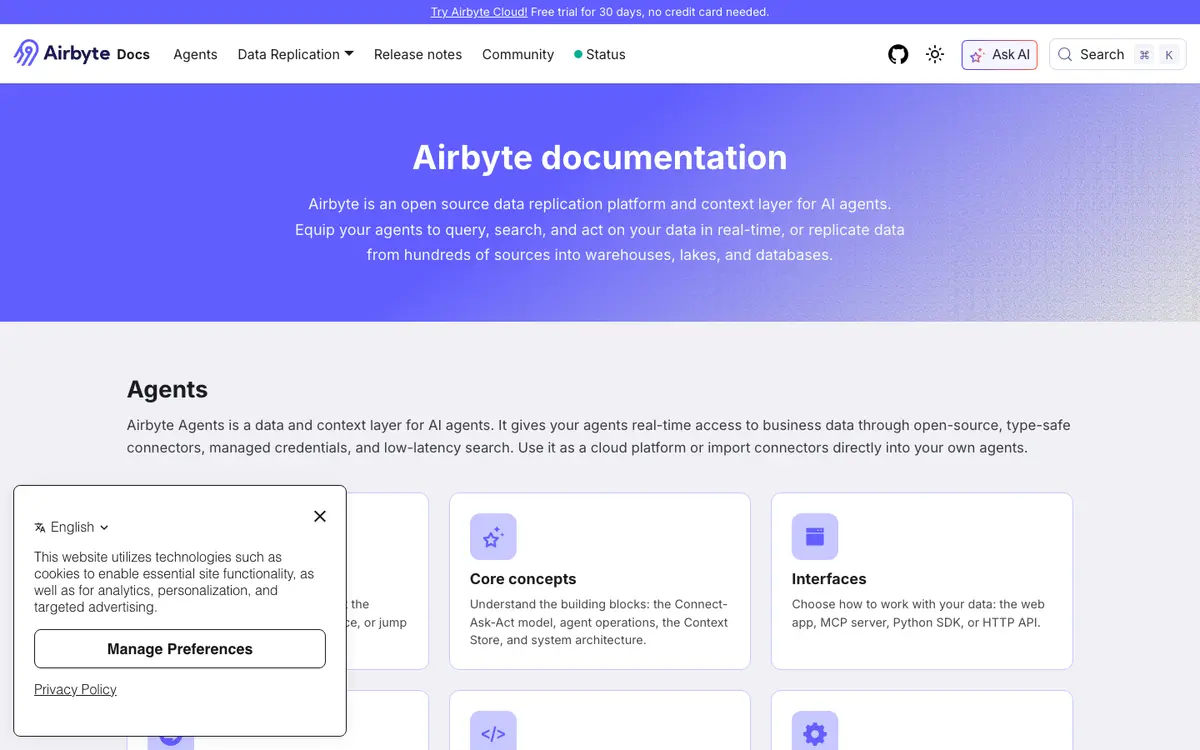The image size is (1200, 750).
Task: Expand the Data Replication dropdown
Action: pos(296,55)
